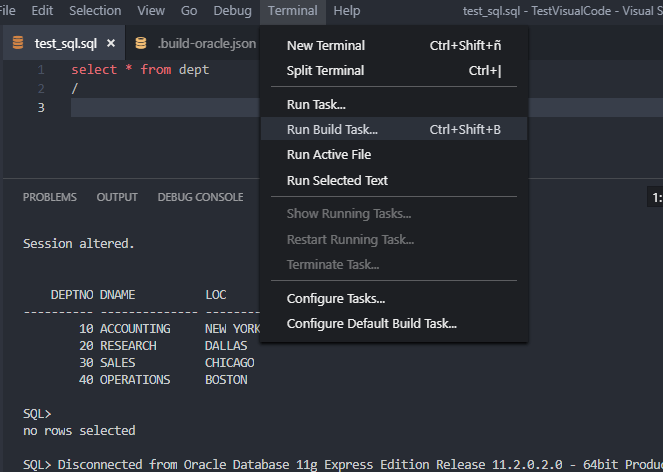The width and height of the screenshot is (663, 472).
Task: Click the Run Task... menu entry
Action: [x=316, y=104]
